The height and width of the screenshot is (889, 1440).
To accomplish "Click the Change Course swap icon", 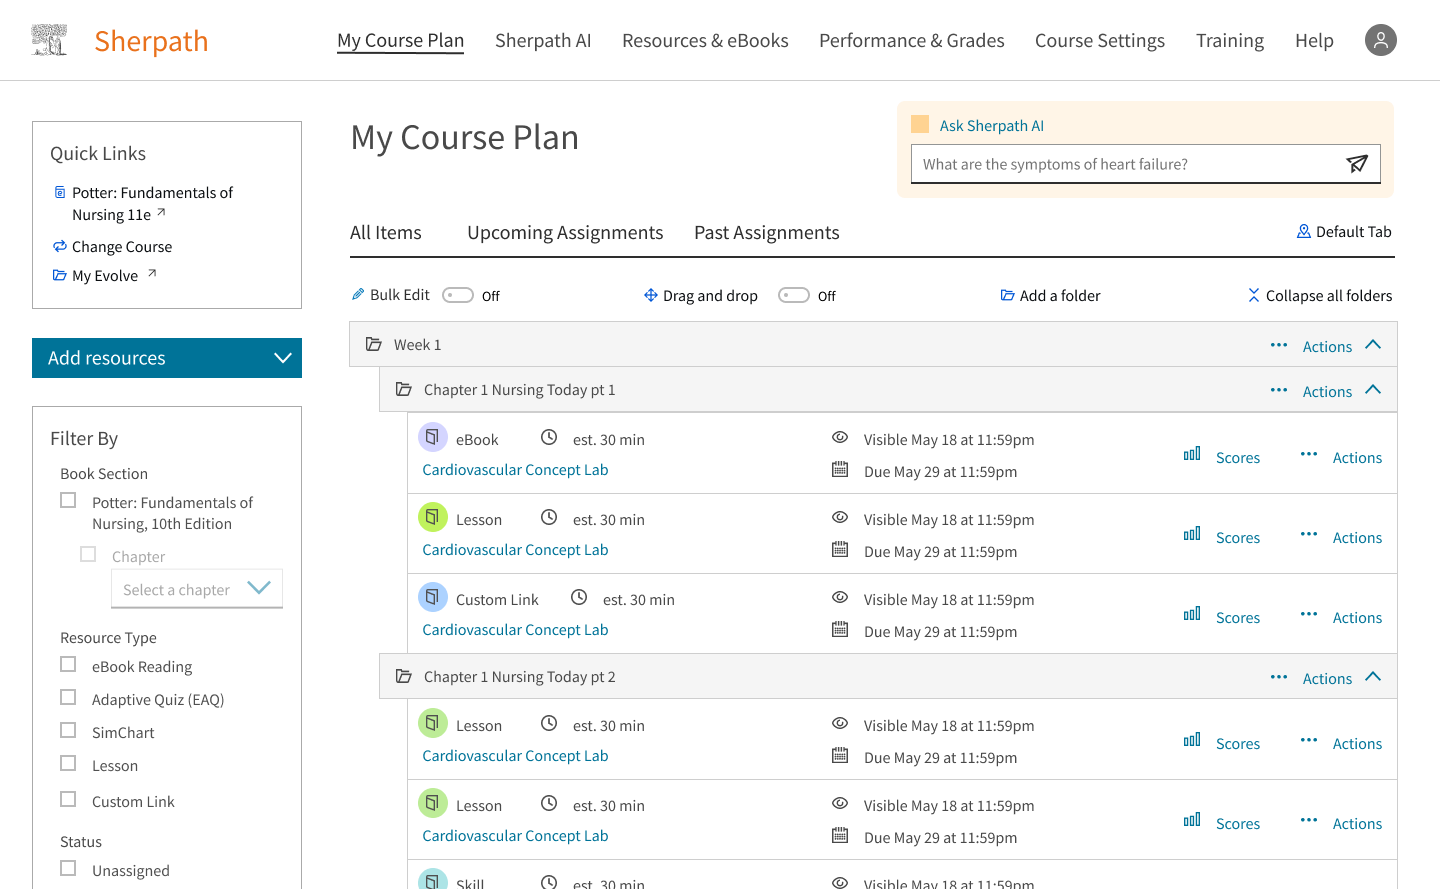I will tap(60, 246).
